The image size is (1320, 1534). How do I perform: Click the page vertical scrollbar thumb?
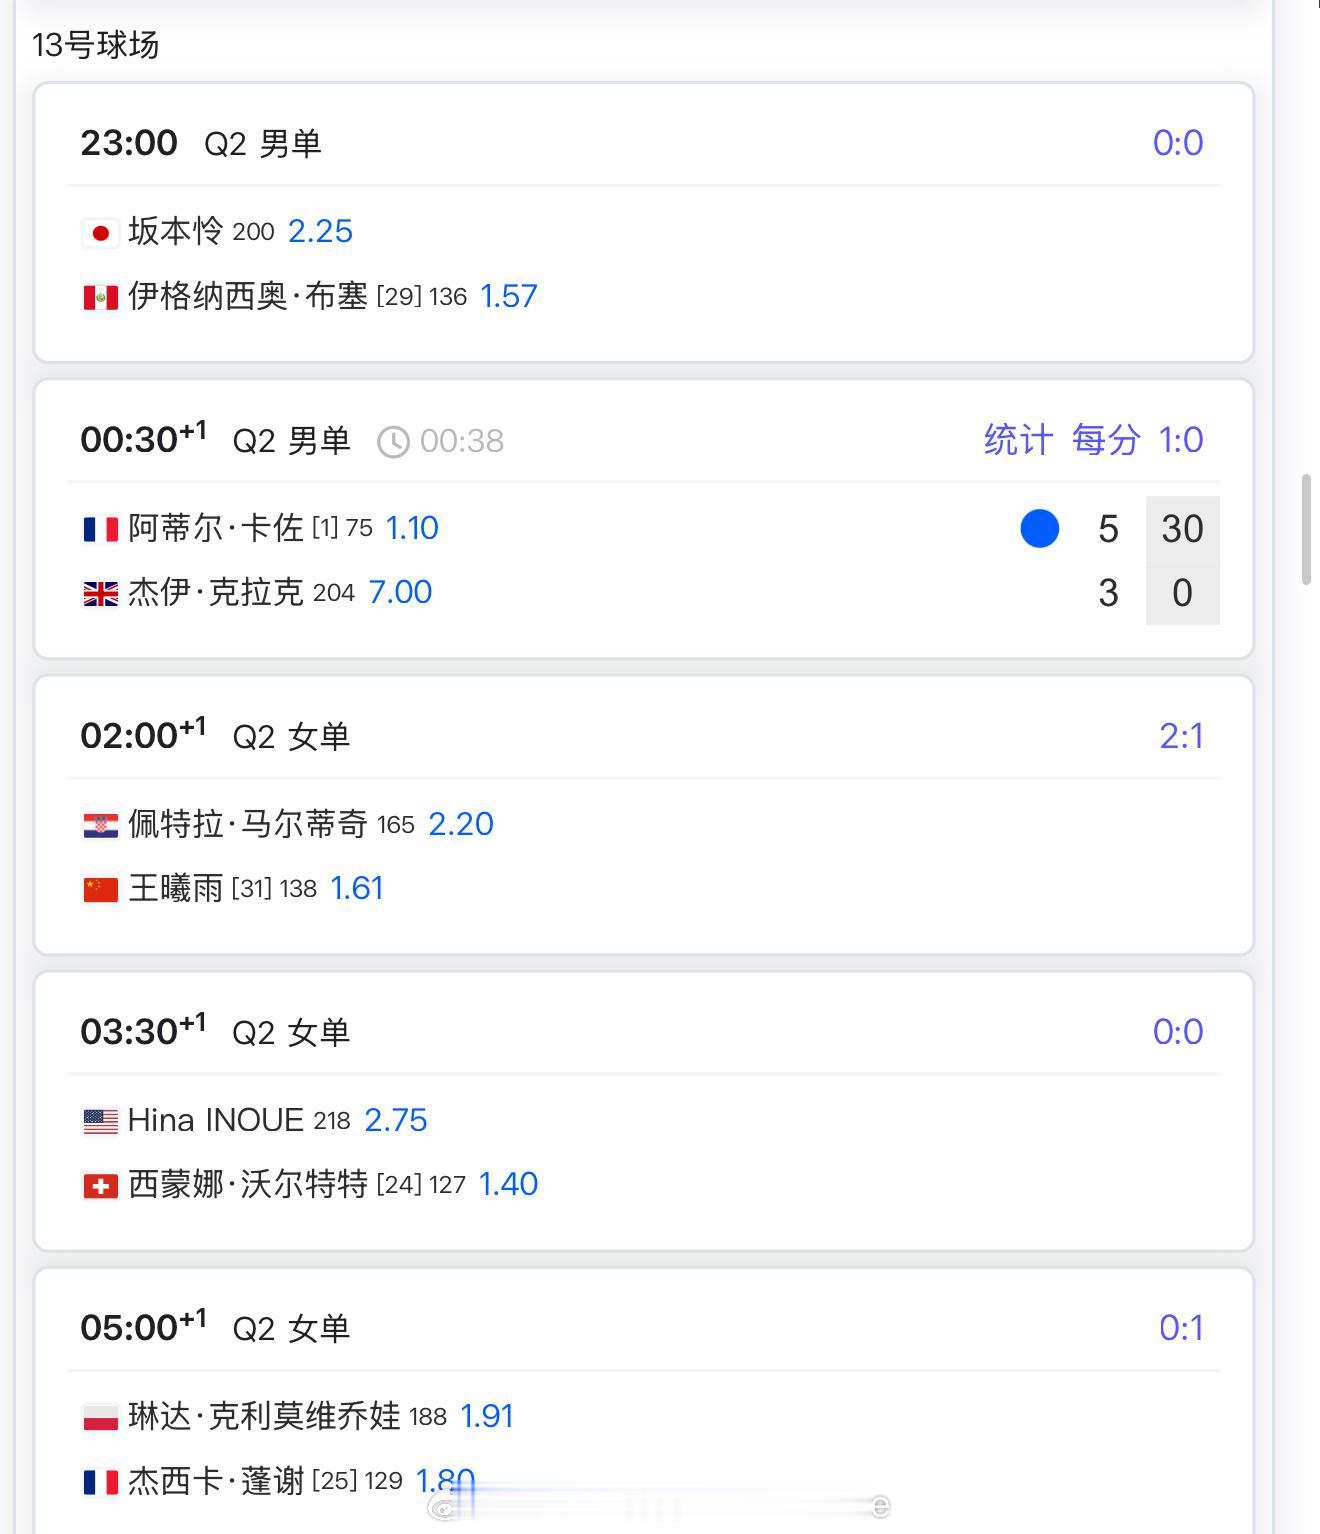coord(1306,530)
